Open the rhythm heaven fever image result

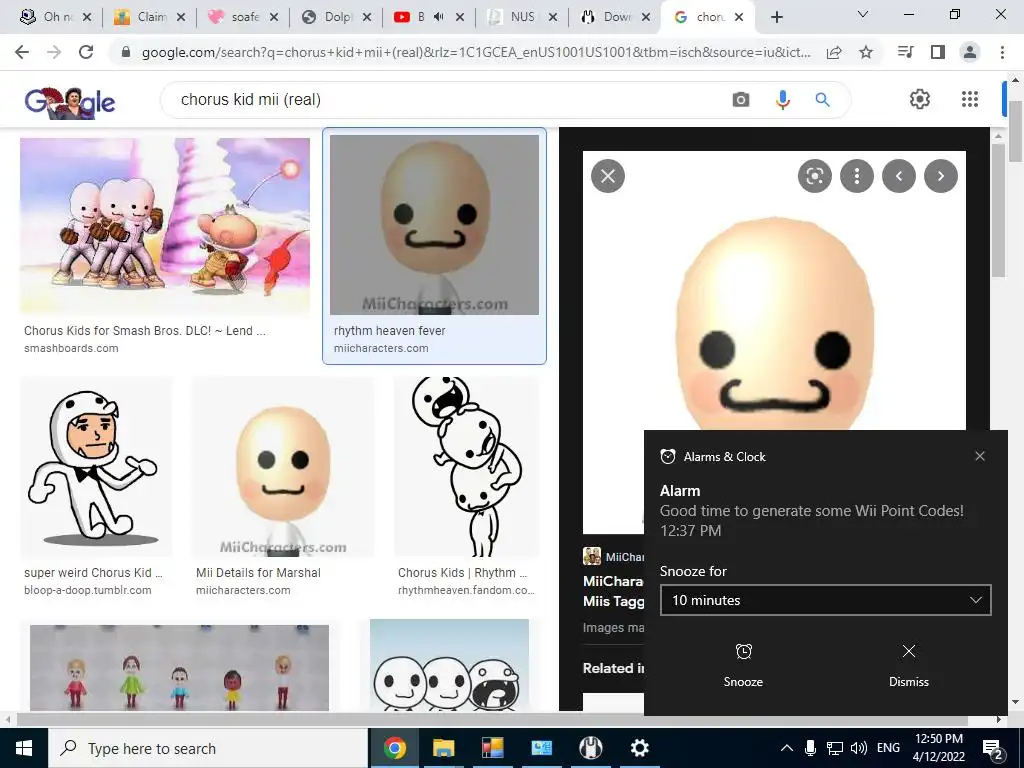click(434, 225)
